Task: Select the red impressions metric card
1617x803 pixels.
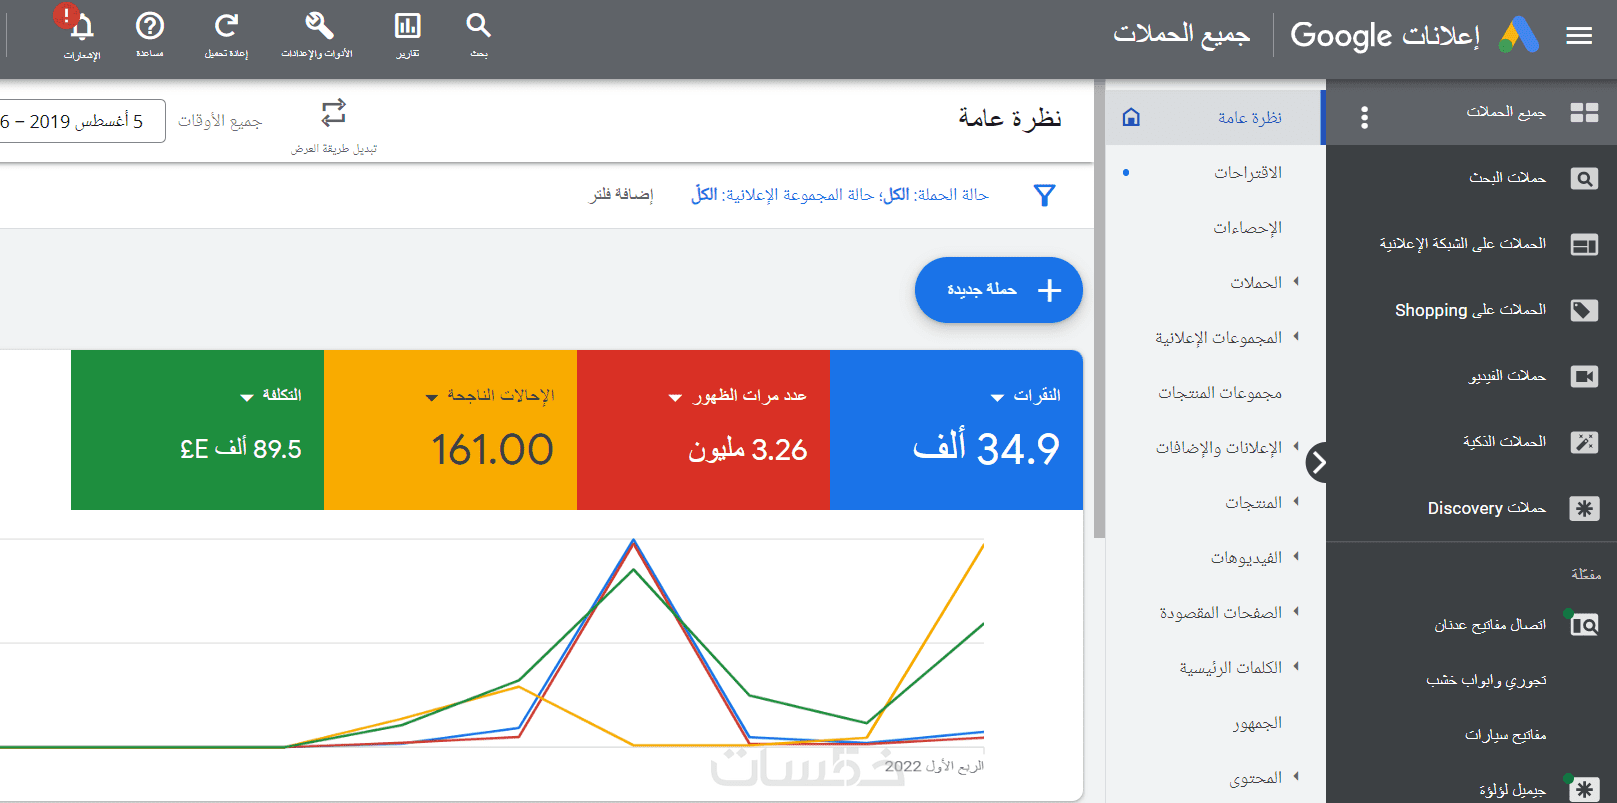Action: click(703, 430)
